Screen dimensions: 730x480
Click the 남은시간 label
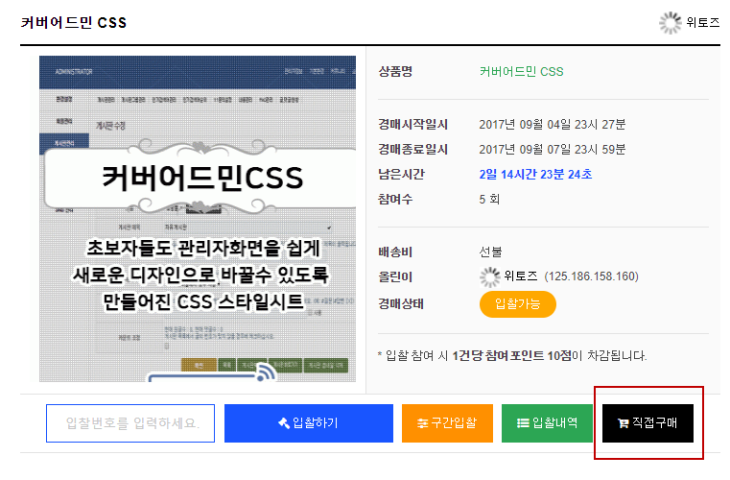click(401, 175)
